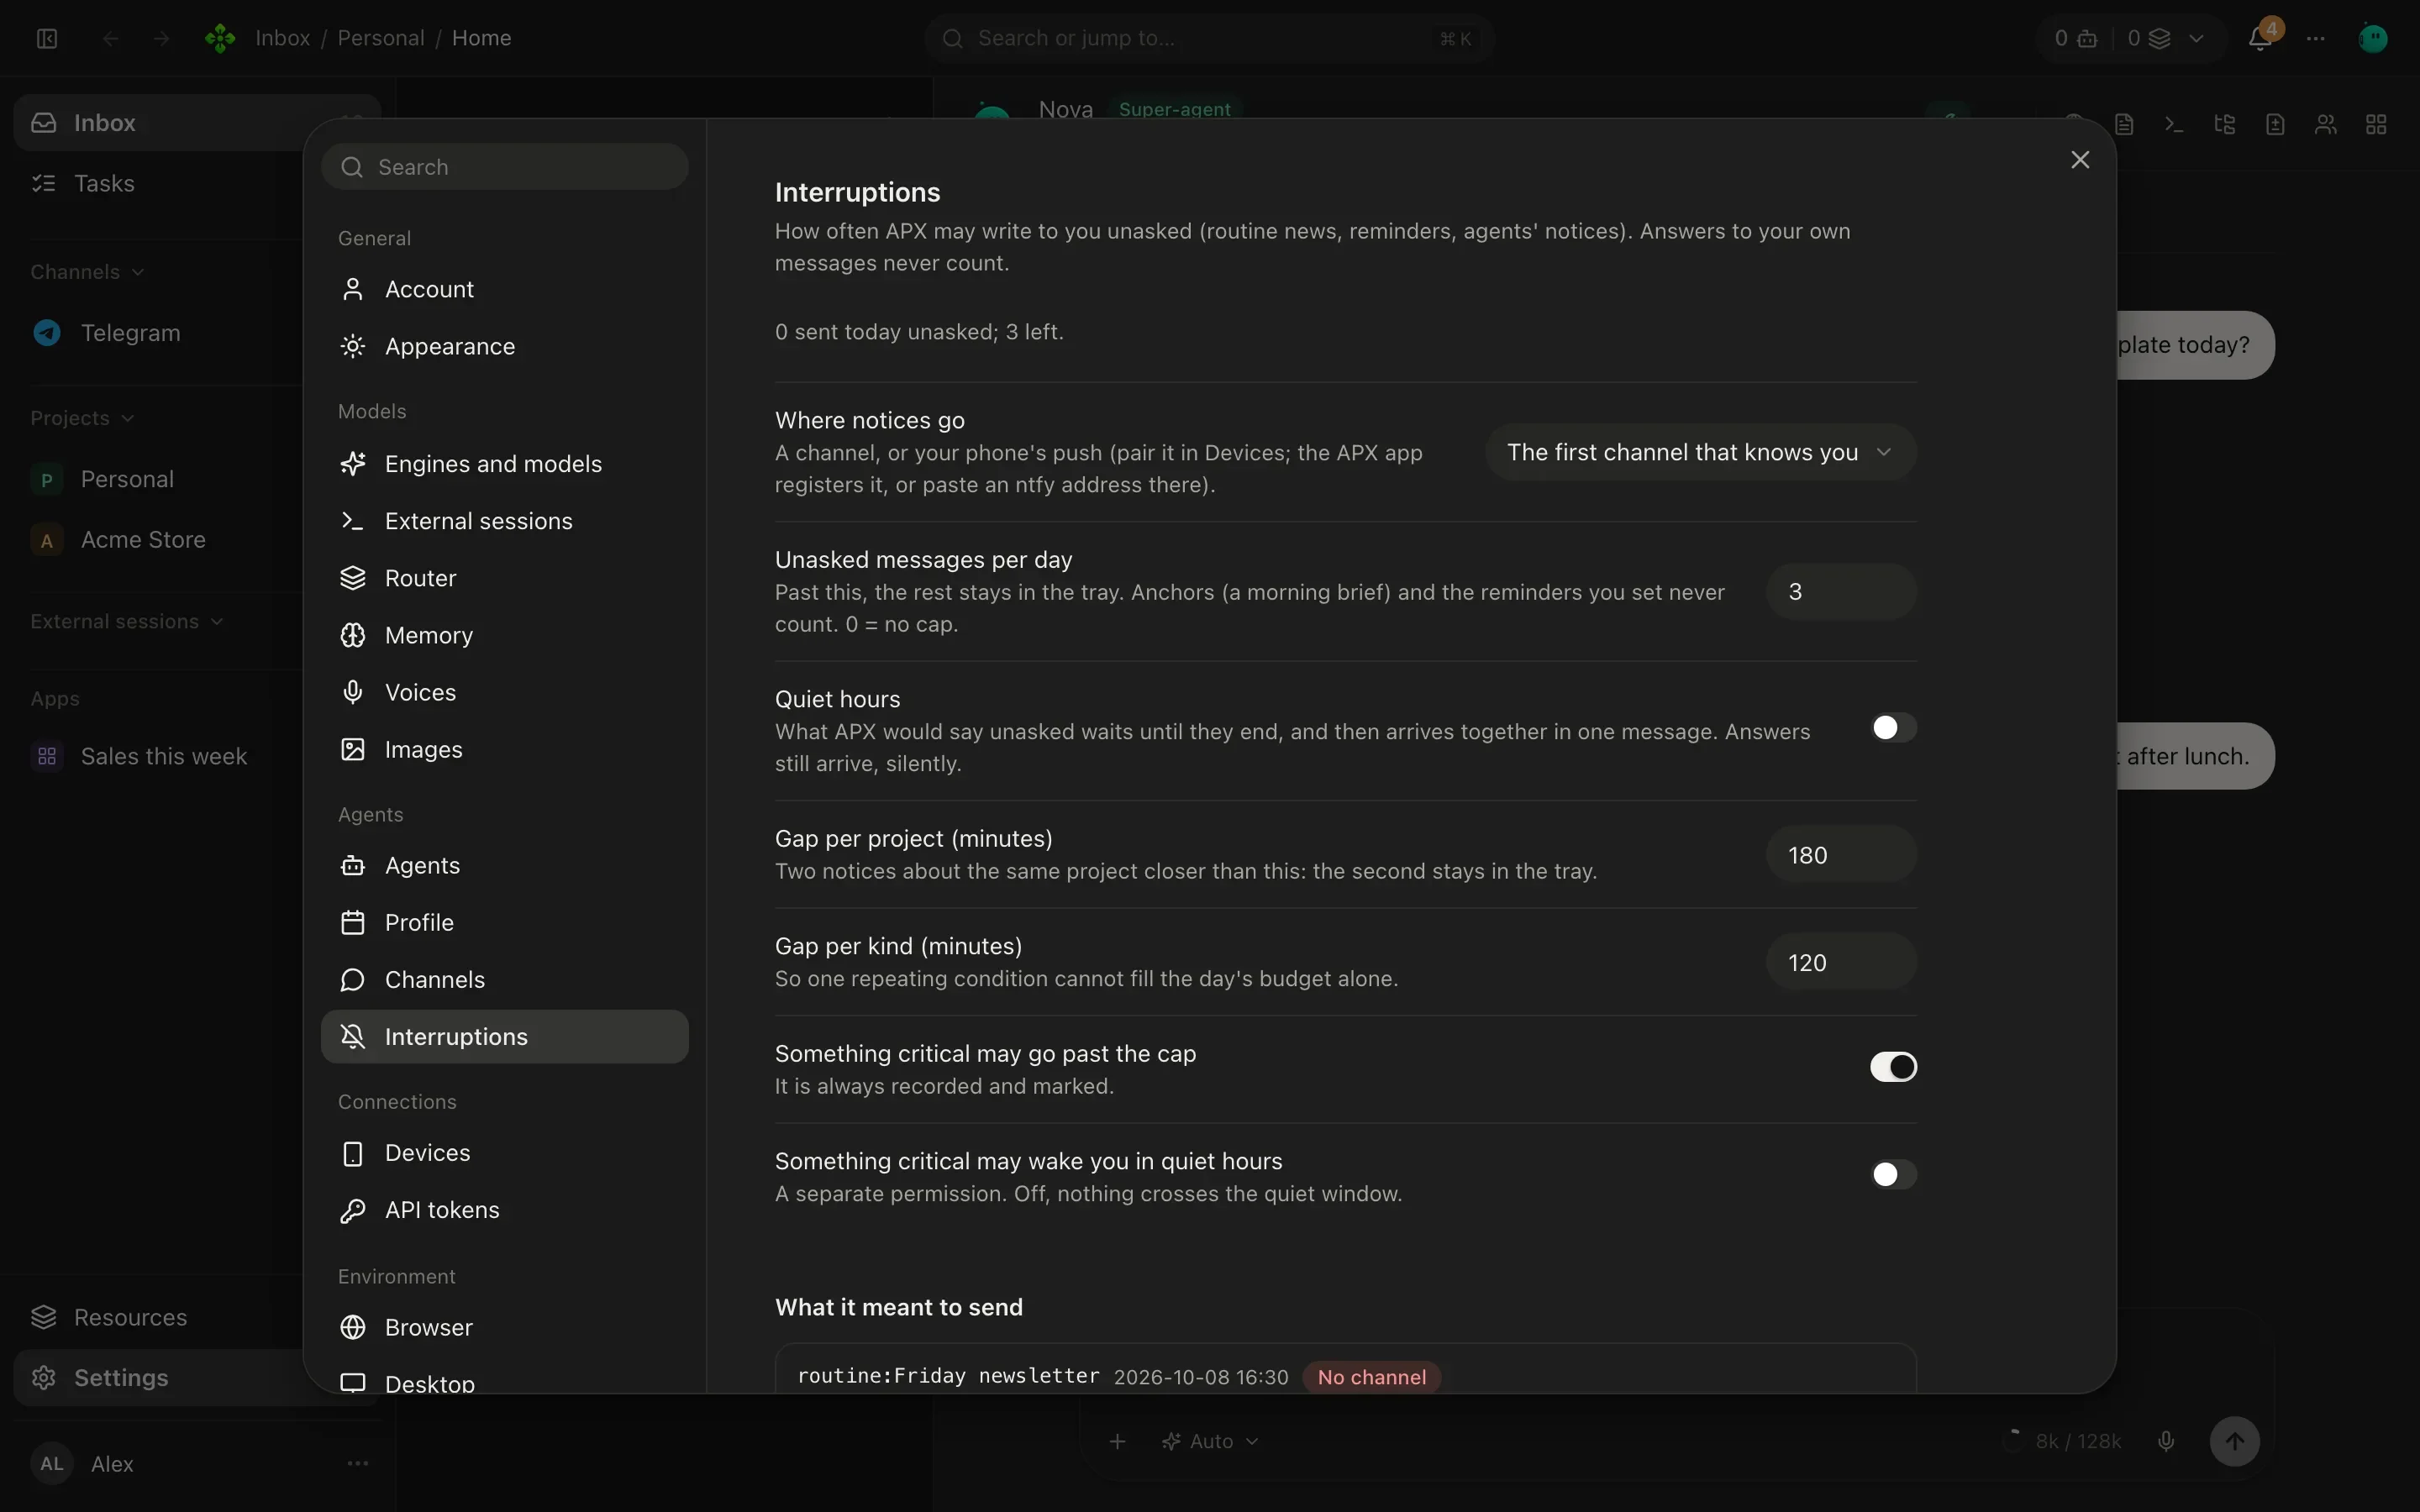Click the grid apps icon in chat toolbar

point(2376,125)
